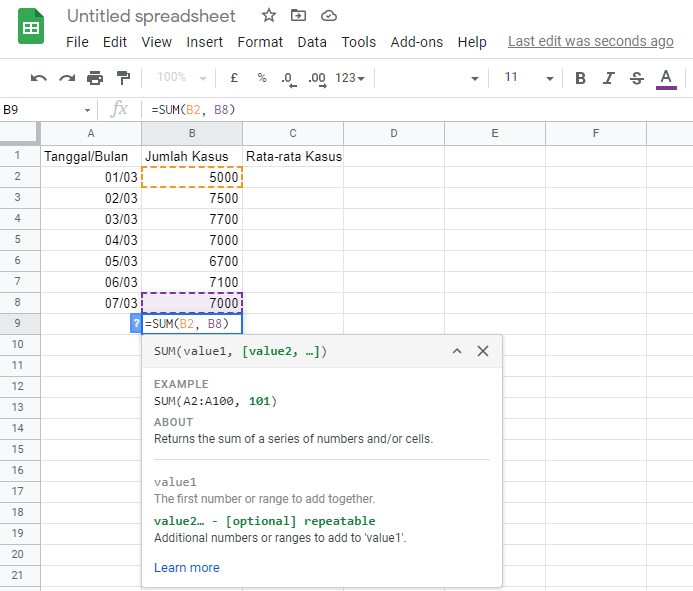
Task: Select column B header
Action: 192,133
